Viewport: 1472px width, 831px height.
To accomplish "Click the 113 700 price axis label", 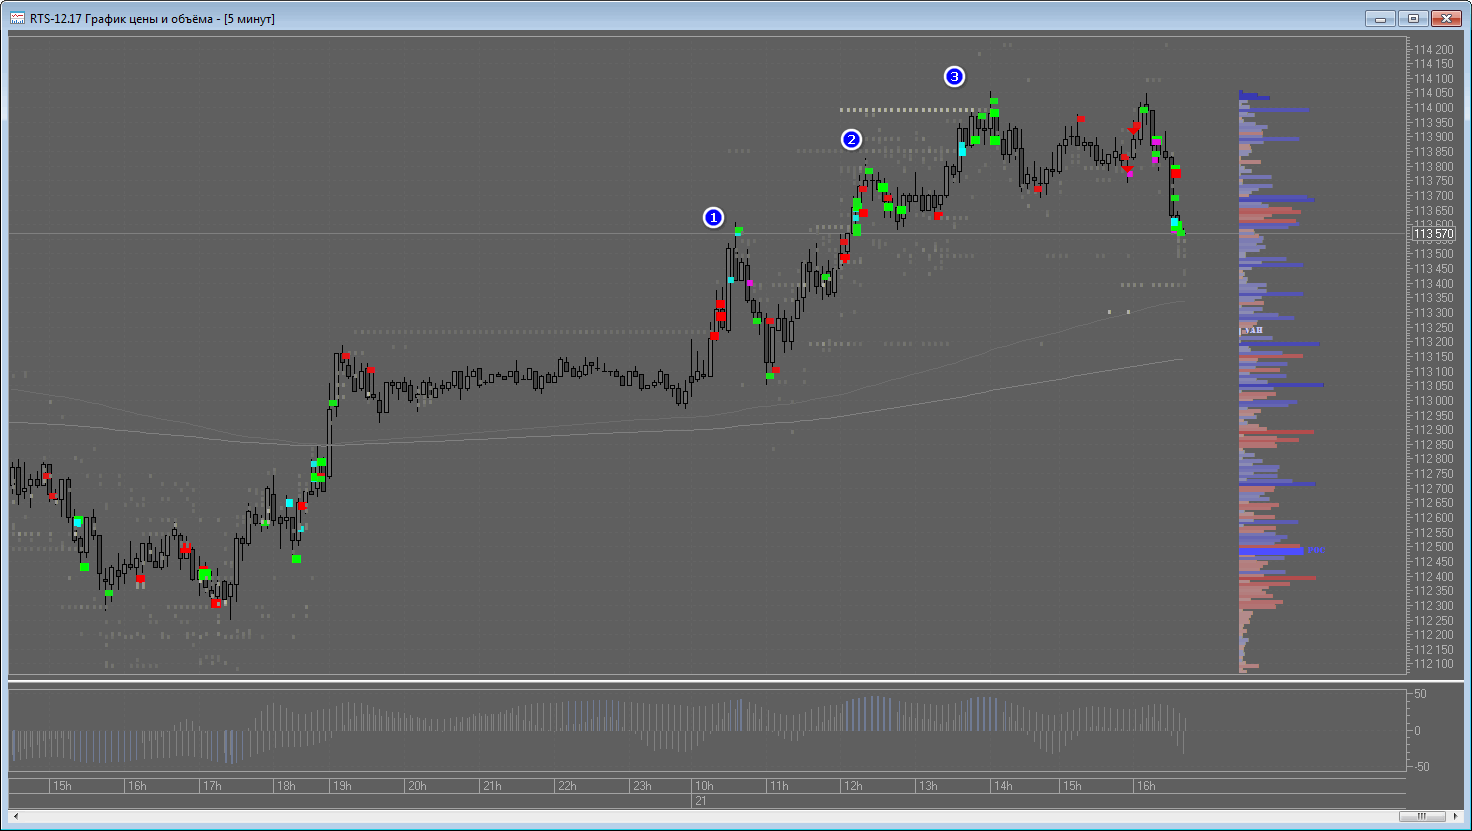I will point(1433,196).
